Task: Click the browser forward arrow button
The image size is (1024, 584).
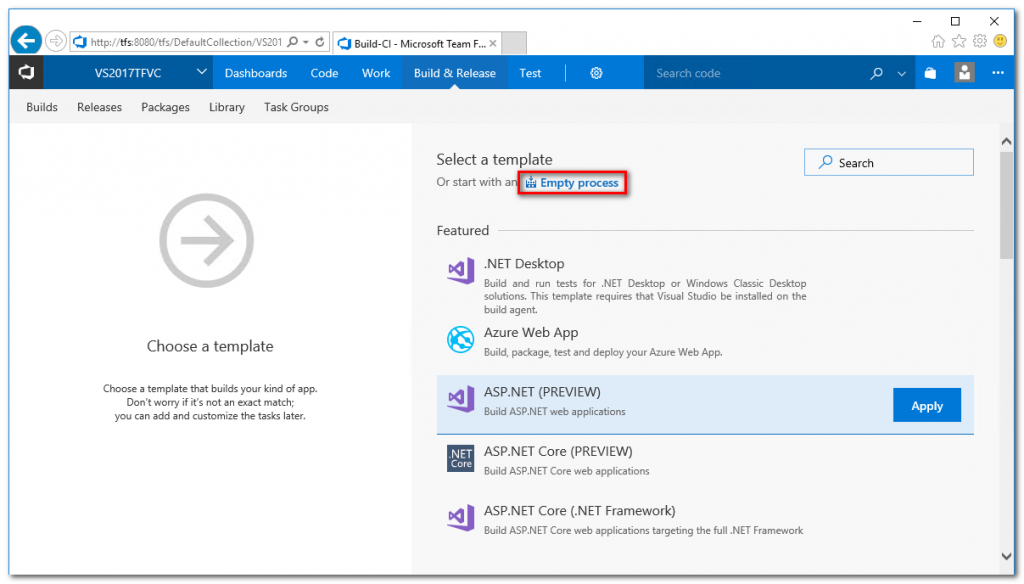Action: click(56, 41)
